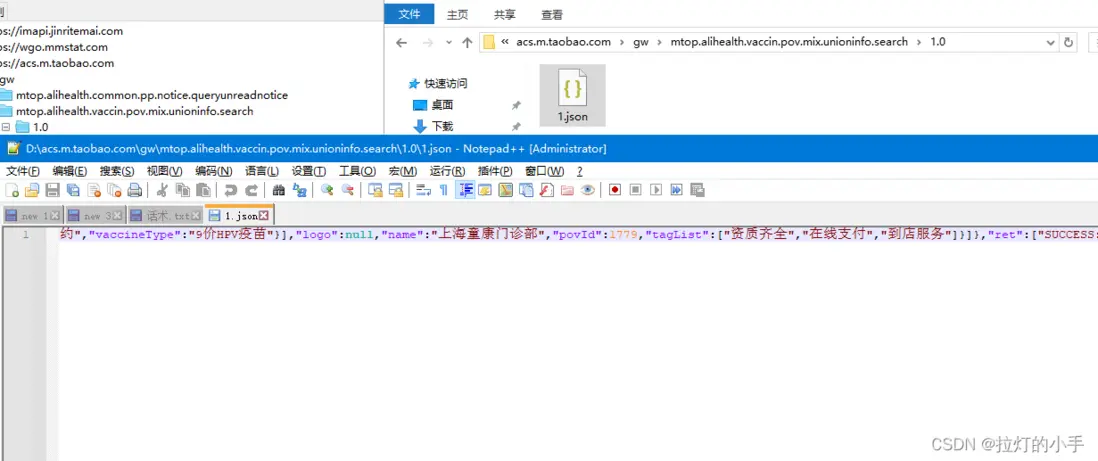Close the new 1 tab
The width and height of the screenshot is (1098, 461).
55,215
